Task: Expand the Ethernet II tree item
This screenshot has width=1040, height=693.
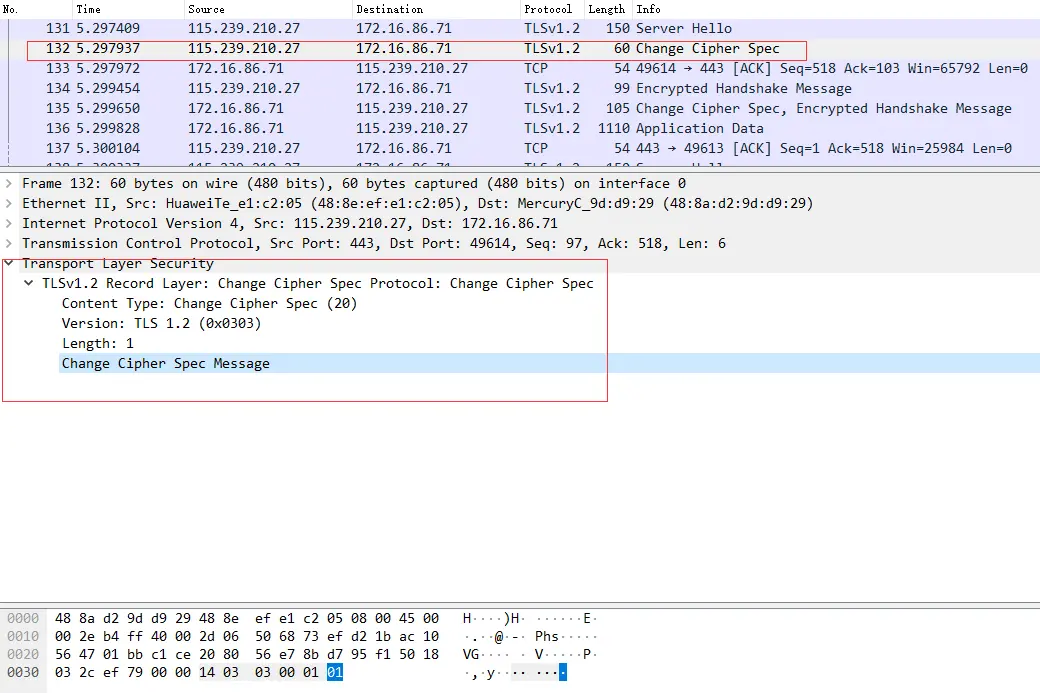Action: pos(9,203)
